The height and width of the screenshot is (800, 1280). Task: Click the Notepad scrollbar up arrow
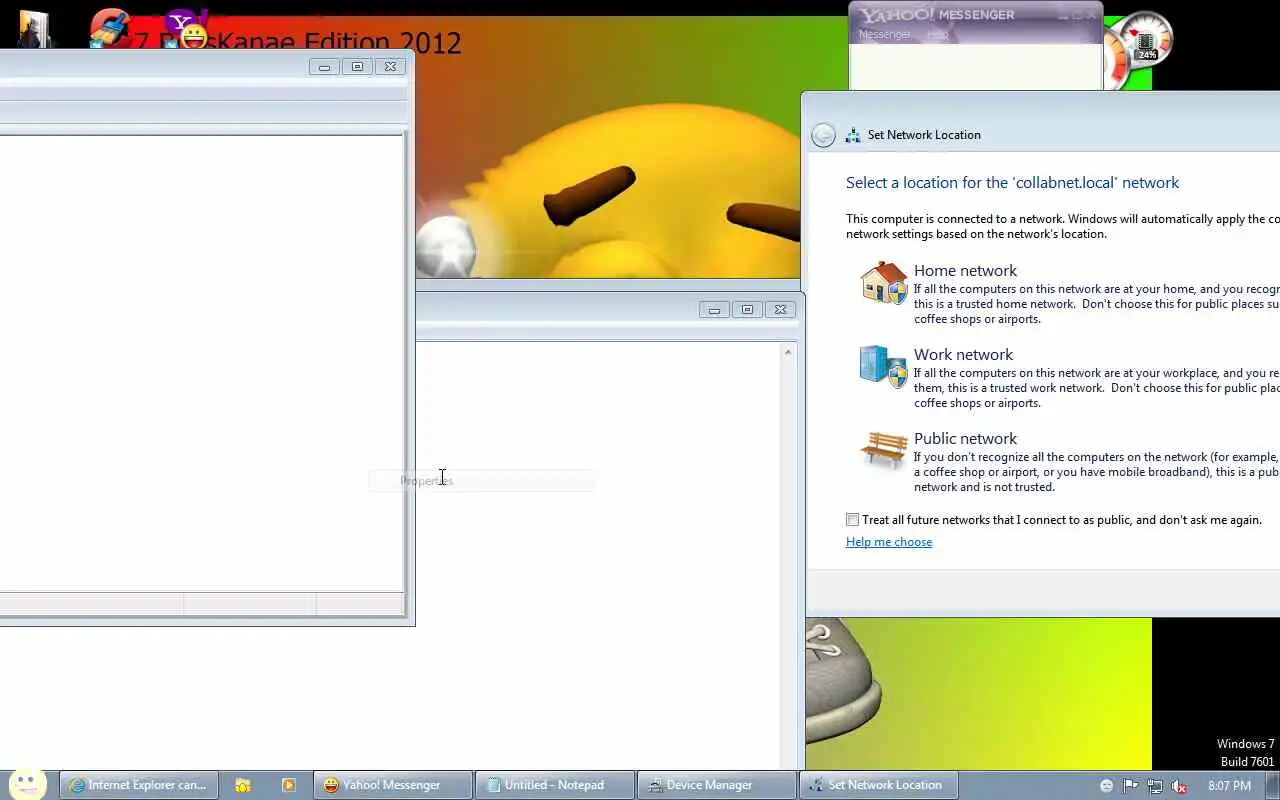click(x=788, y=352)
